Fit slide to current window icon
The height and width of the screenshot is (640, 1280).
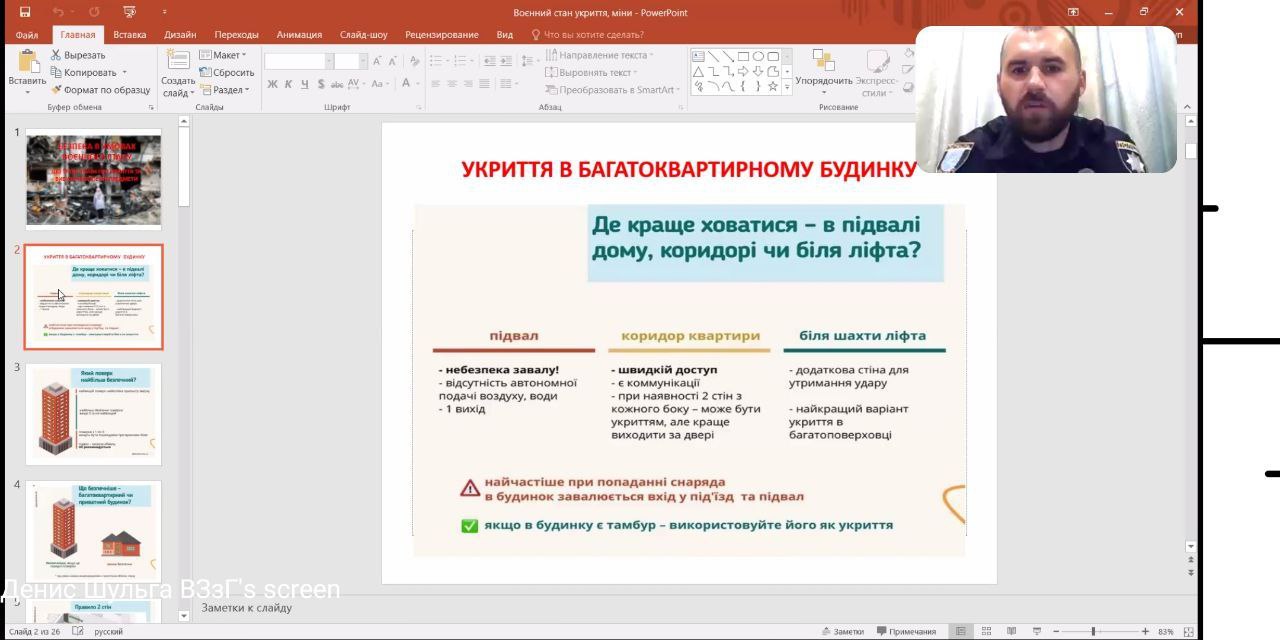click(1189, 631)
